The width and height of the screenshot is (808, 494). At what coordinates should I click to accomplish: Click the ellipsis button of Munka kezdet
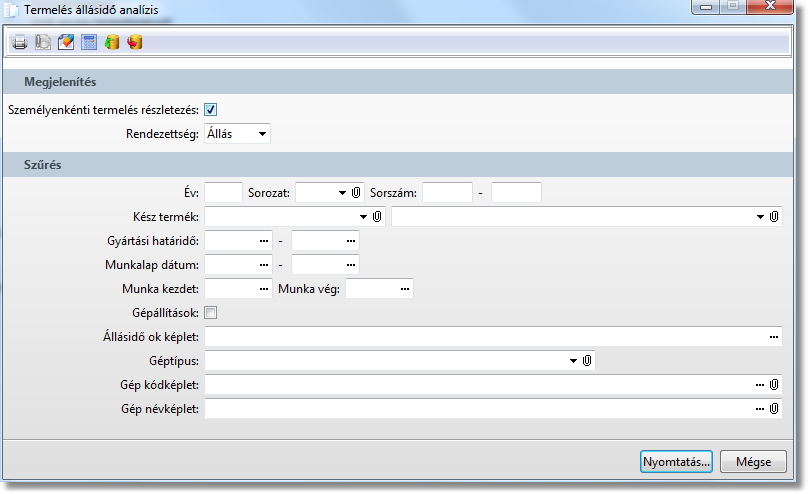264,289
